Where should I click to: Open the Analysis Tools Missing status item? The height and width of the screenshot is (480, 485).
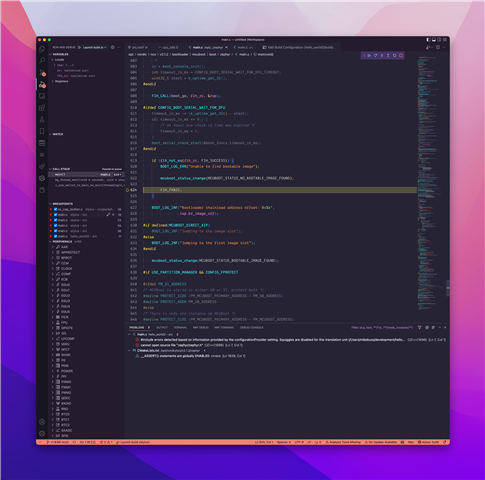tap(343, 442)
